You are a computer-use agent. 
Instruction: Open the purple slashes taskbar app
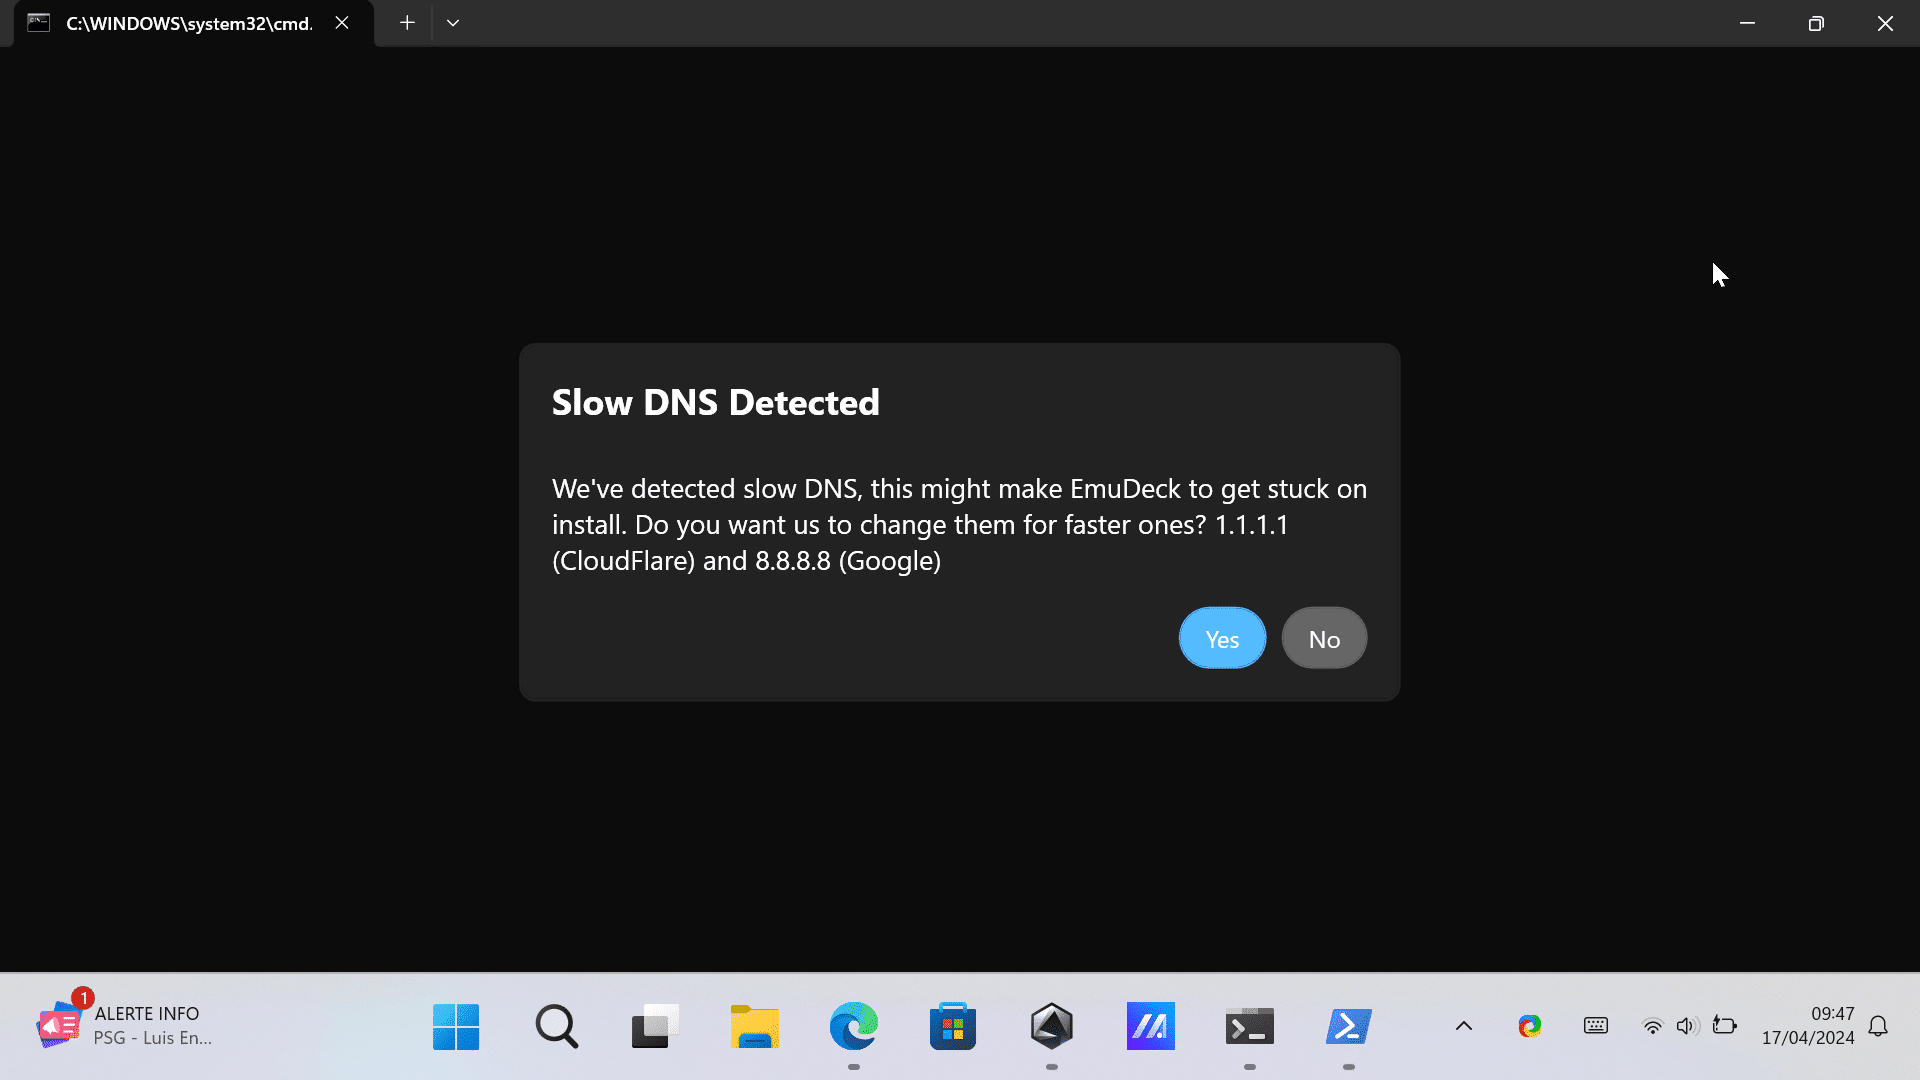tap(1150, 1026)
